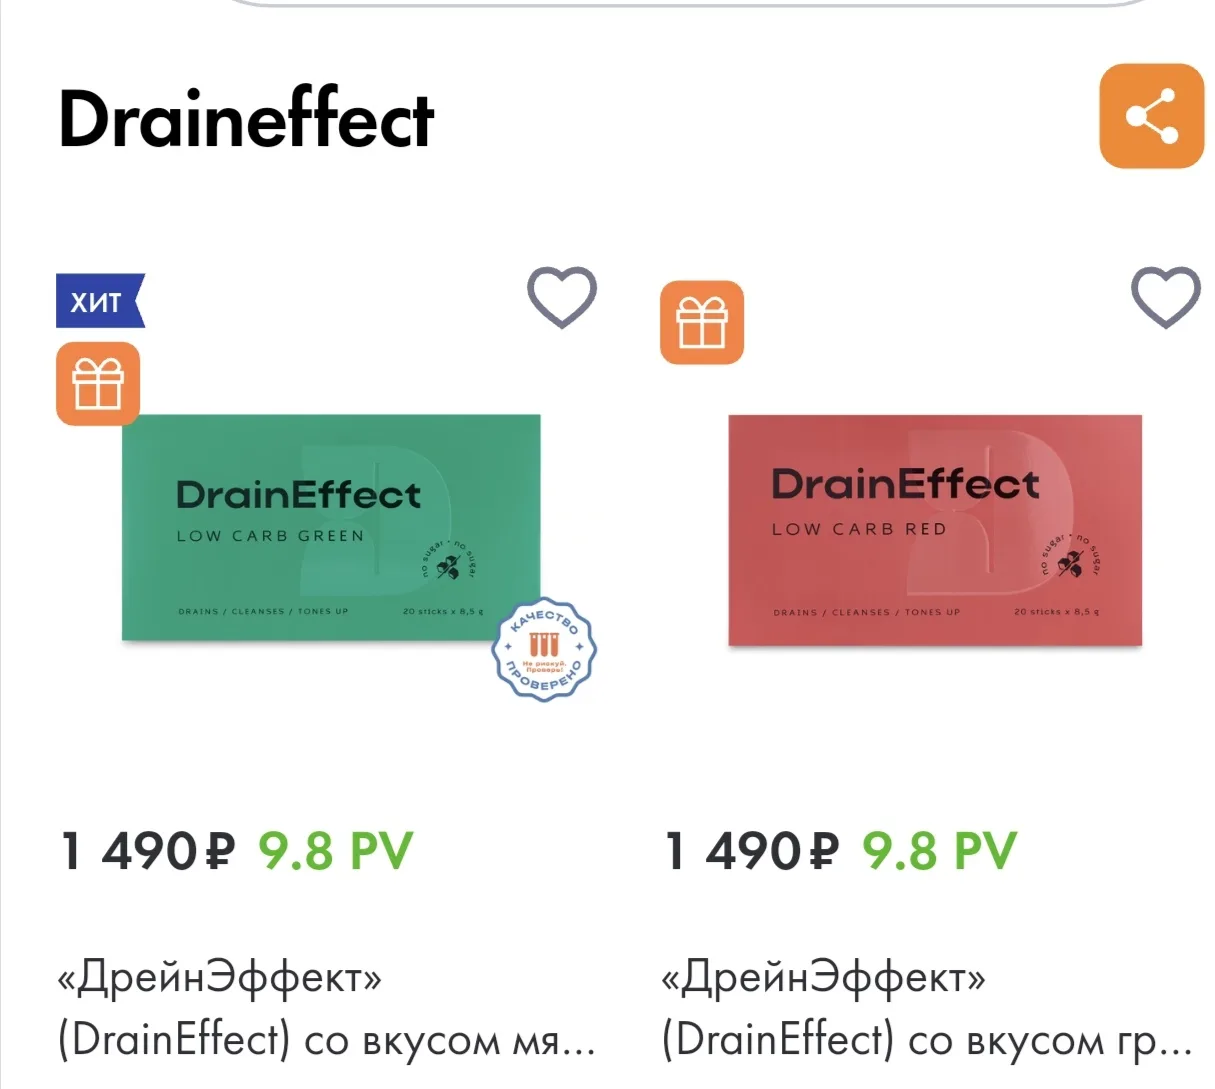1215x1089 pixels.
Task: Click 9.8 PV under red product
Action: click(940, 852)
